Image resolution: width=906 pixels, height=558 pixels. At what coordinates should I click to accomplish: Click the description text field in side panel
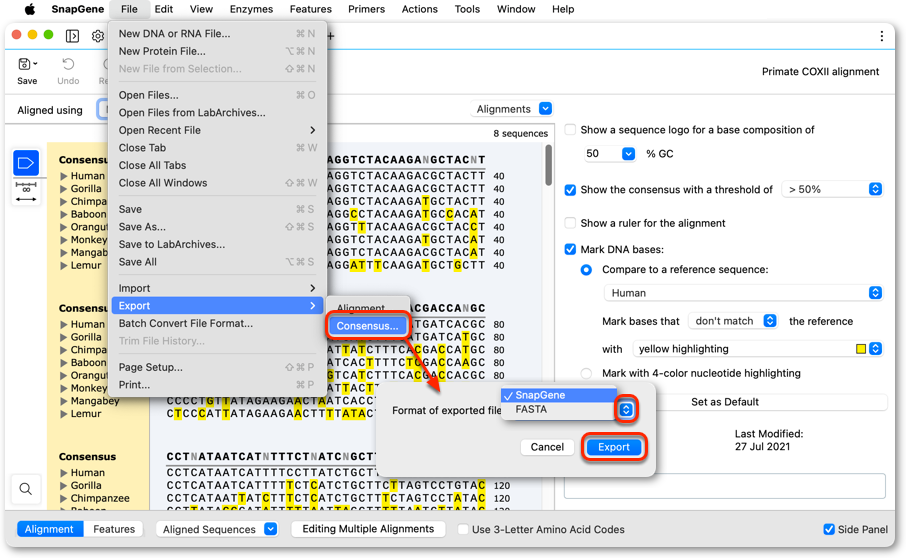(x=725, y=485)
